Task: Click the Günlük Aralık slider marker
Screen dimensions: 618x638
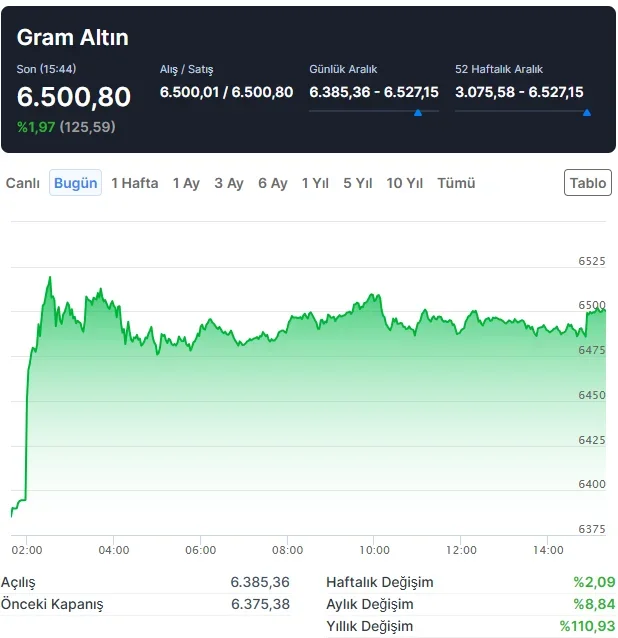Action: pos(418,113)
